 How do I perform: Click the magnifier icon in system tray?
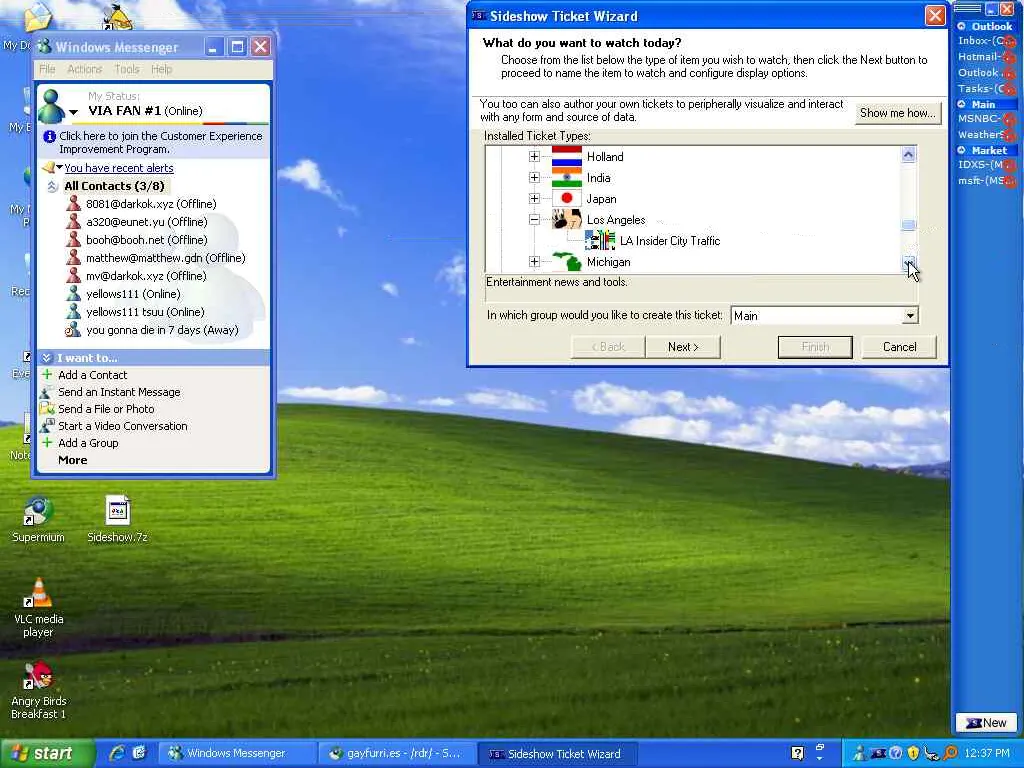pyautogui.click(x=950, y=753)
